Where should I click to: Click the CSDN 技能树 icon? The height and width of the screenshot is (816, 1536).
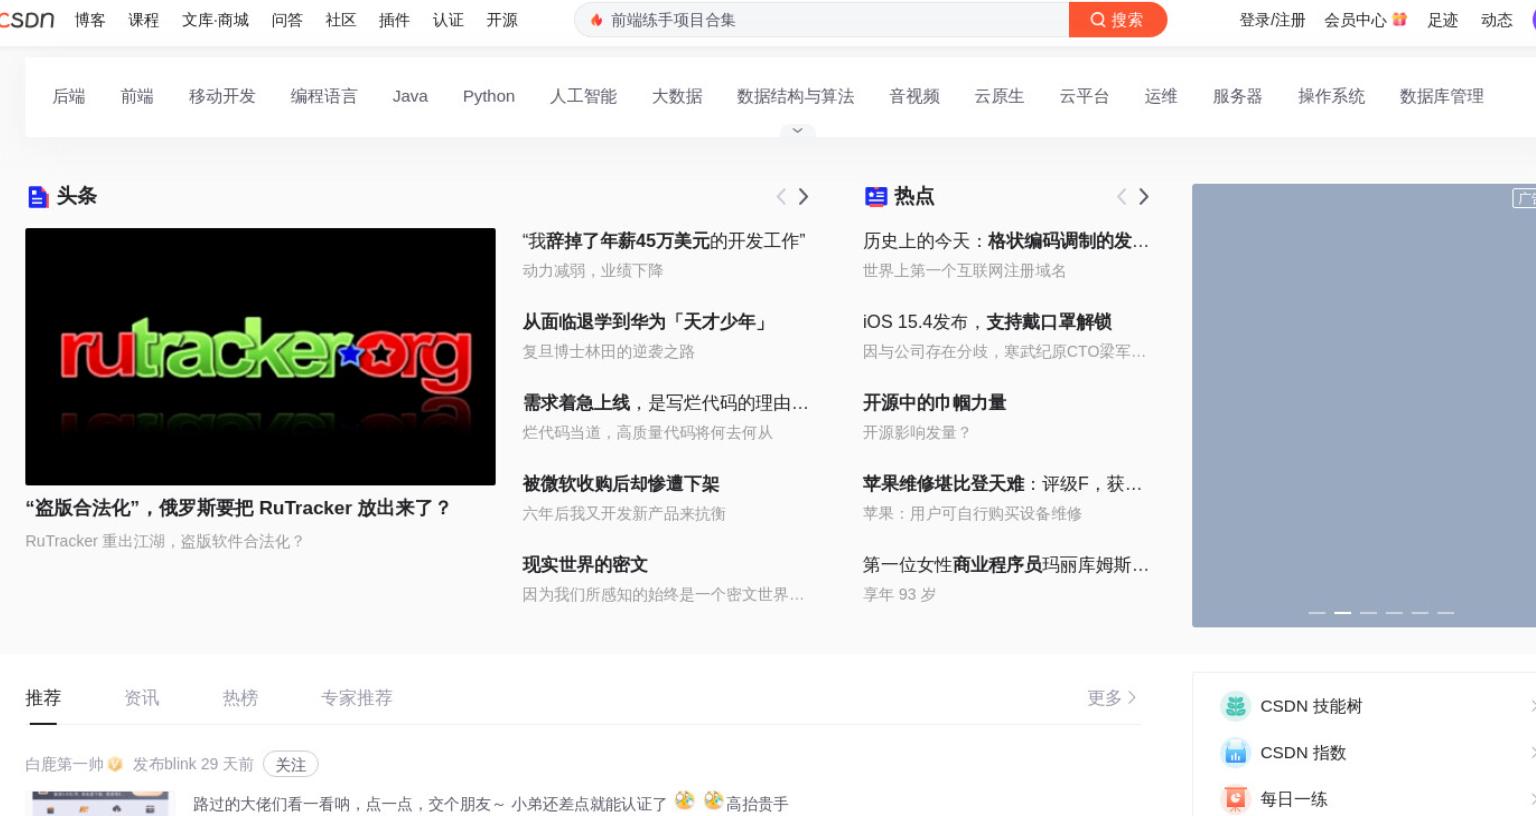click(1236, 706)
